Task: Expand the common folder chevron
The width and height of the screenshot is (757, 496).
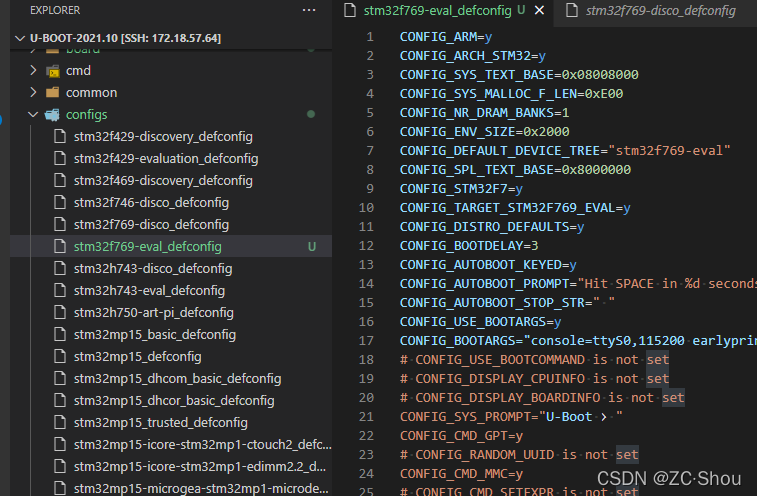Action: [33, 92]
